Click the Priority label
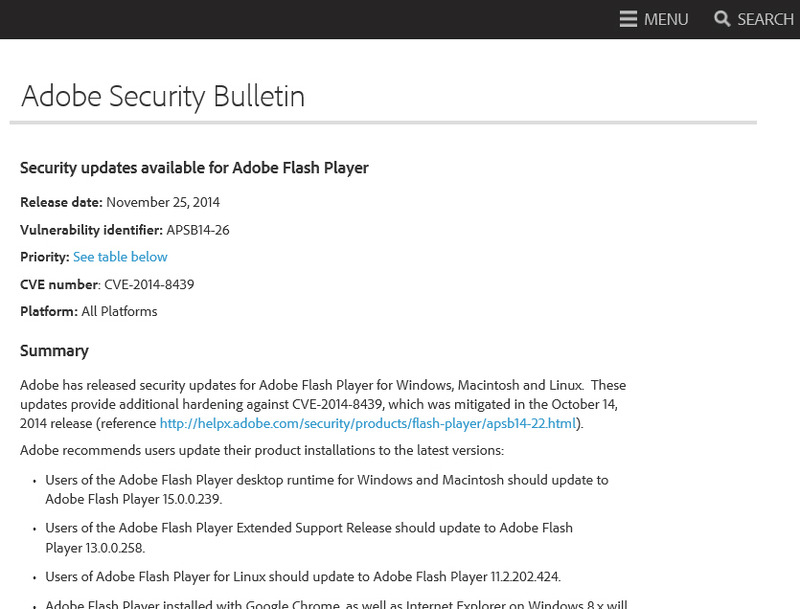 pos(44,257)
